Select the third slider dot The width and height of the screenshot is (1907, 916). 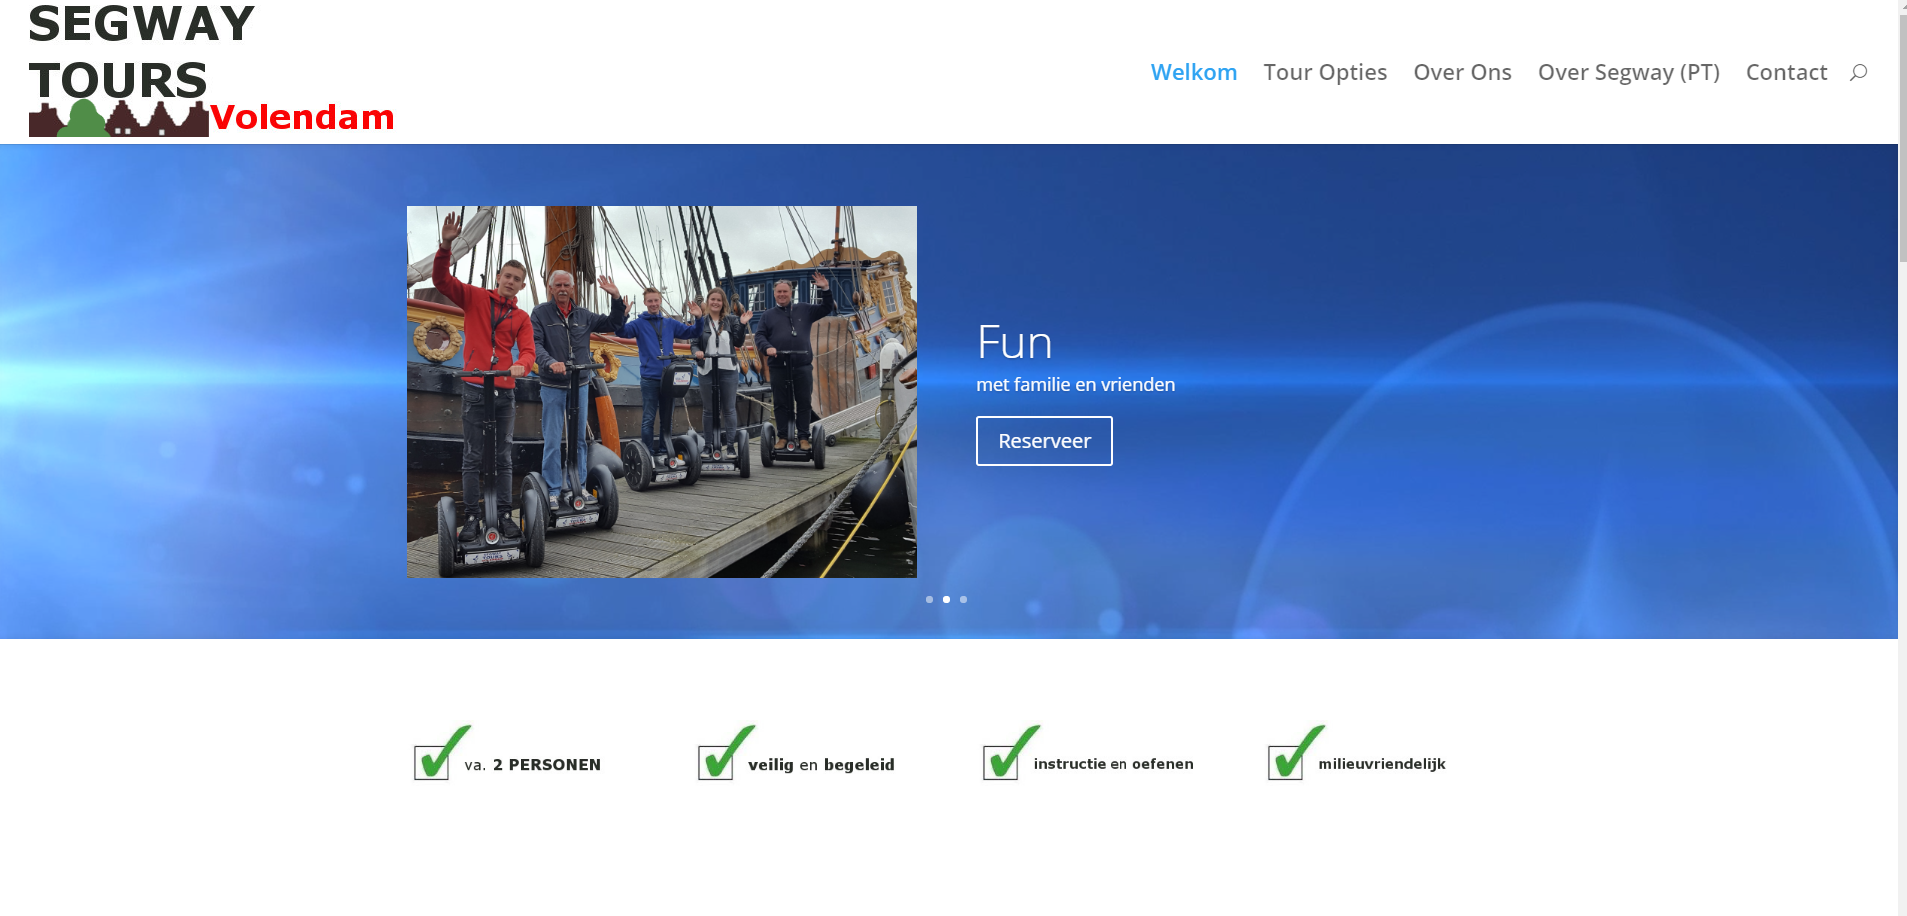tap(963, 599)
